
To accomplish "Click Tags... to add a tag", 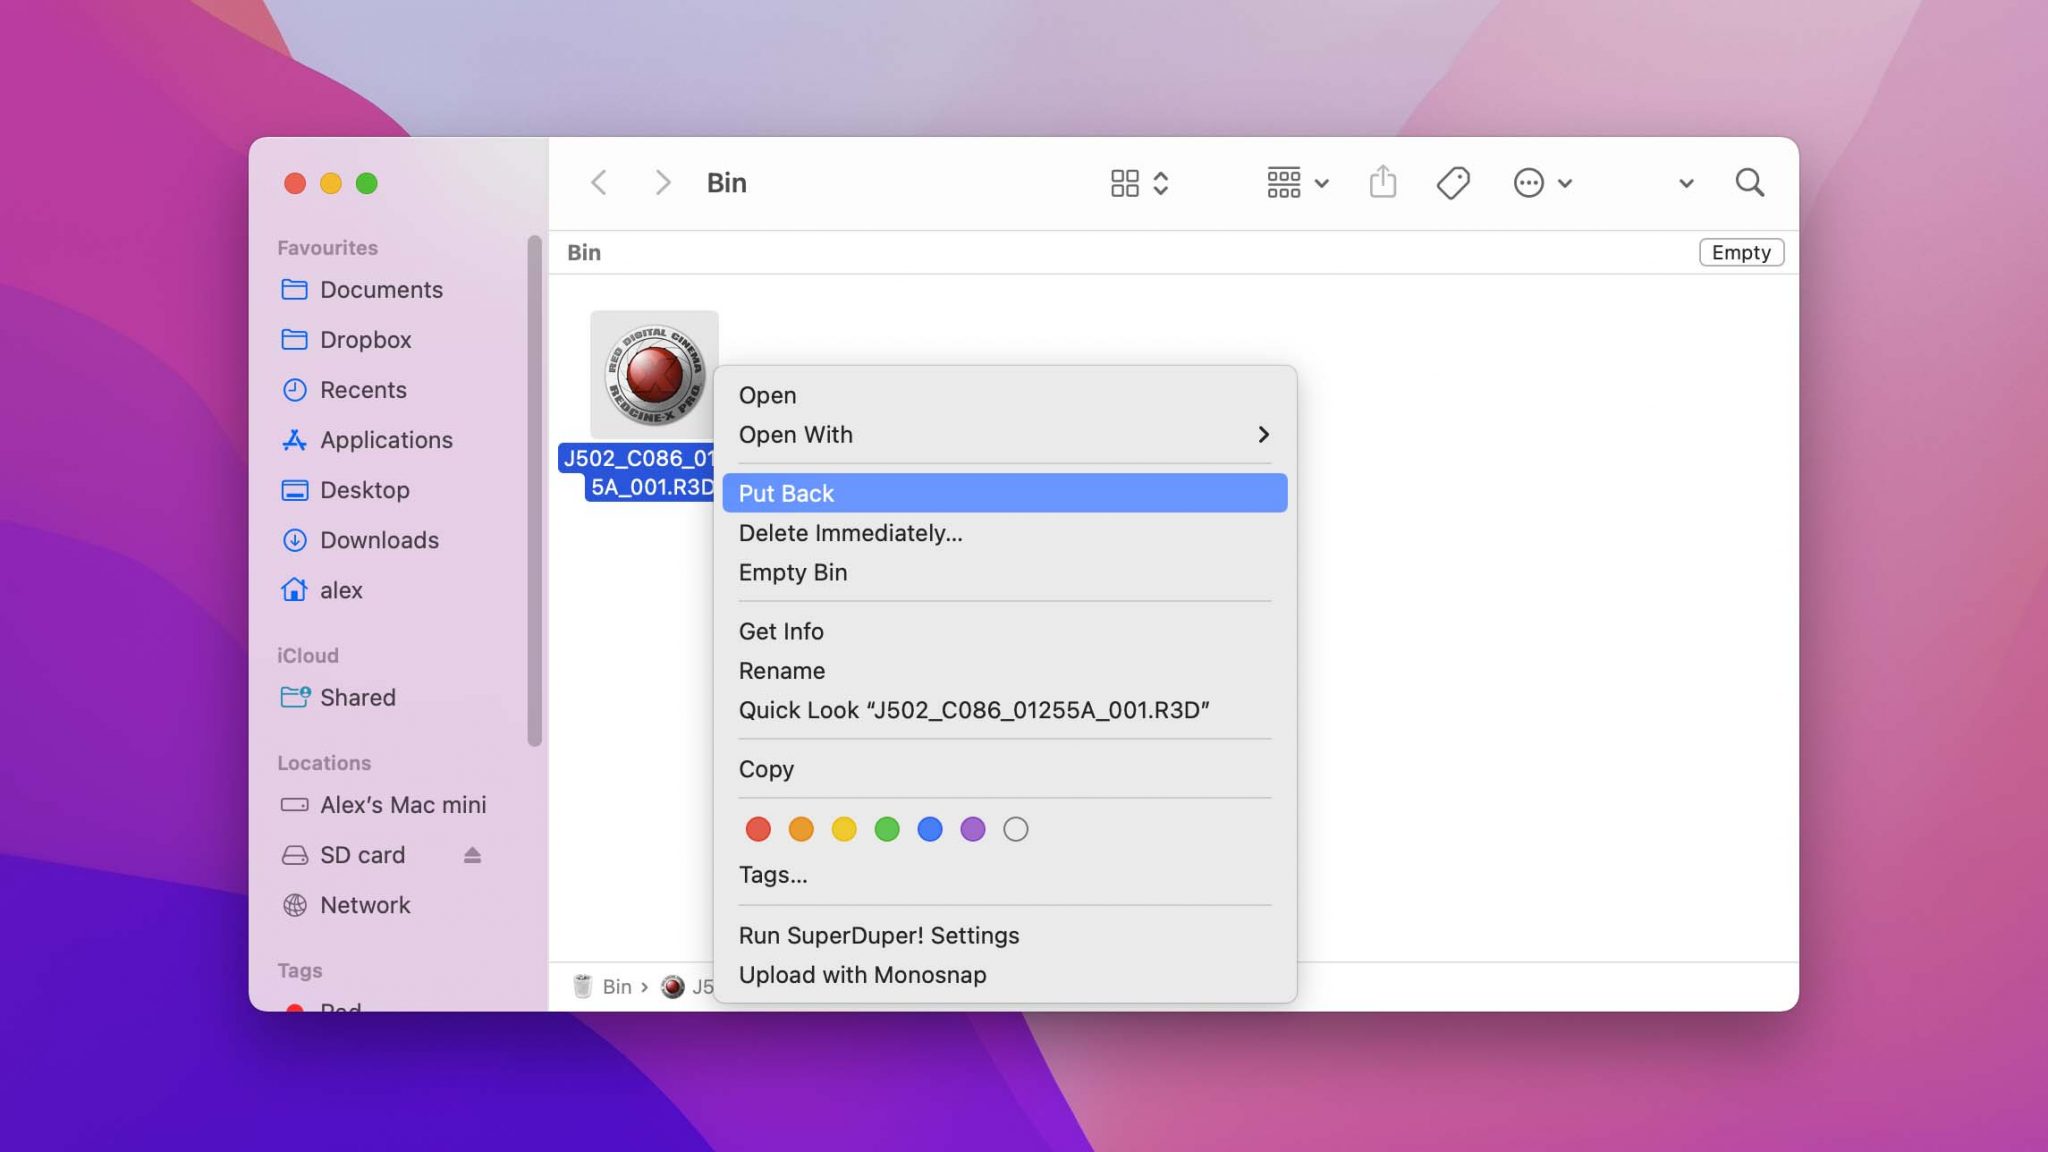I will (772, 873).
